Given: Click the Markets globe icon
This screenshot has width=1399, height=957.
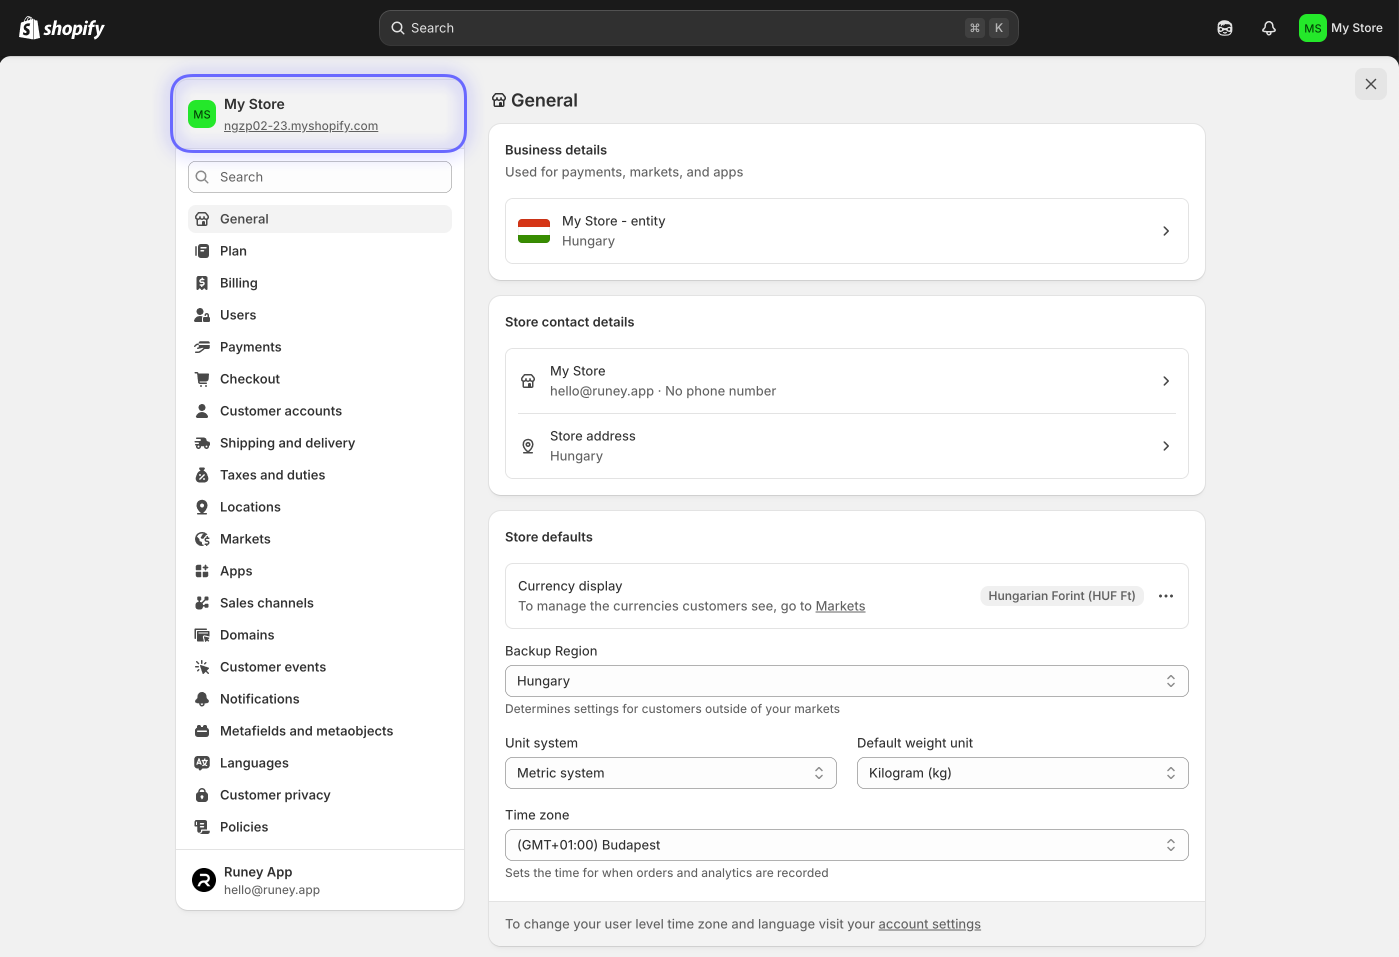Looking at the screenshot, I should [202, 539].
